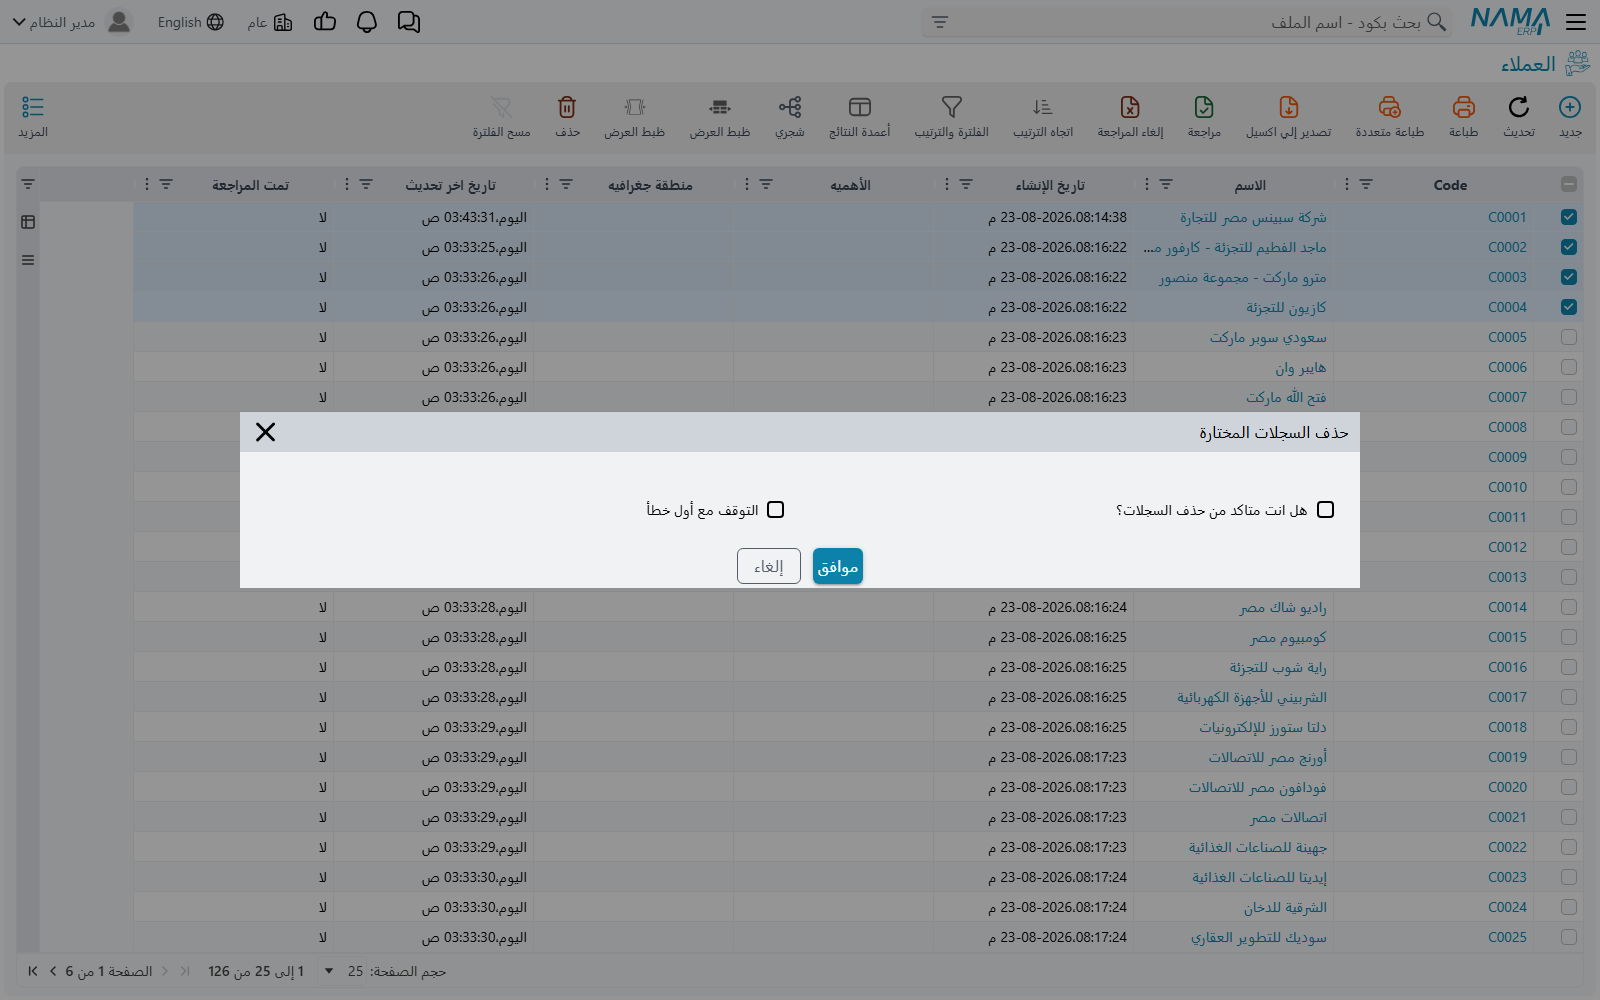This screenshot has height=1000, width=1600.
Task: Open شركة سبينس مصر للتجارة customer link
Action: pos(1253,217)
